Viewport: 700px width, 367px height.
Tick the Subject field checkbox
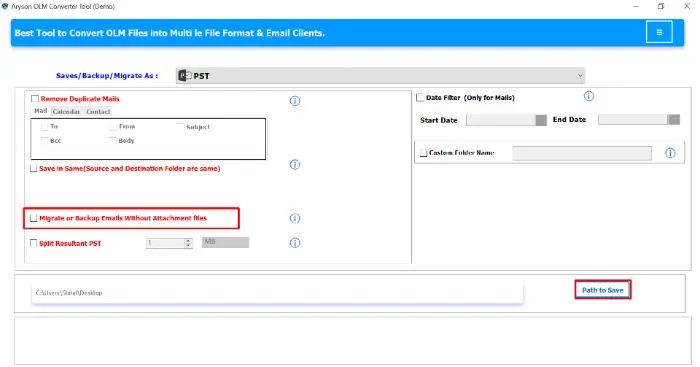pos(180,127)
